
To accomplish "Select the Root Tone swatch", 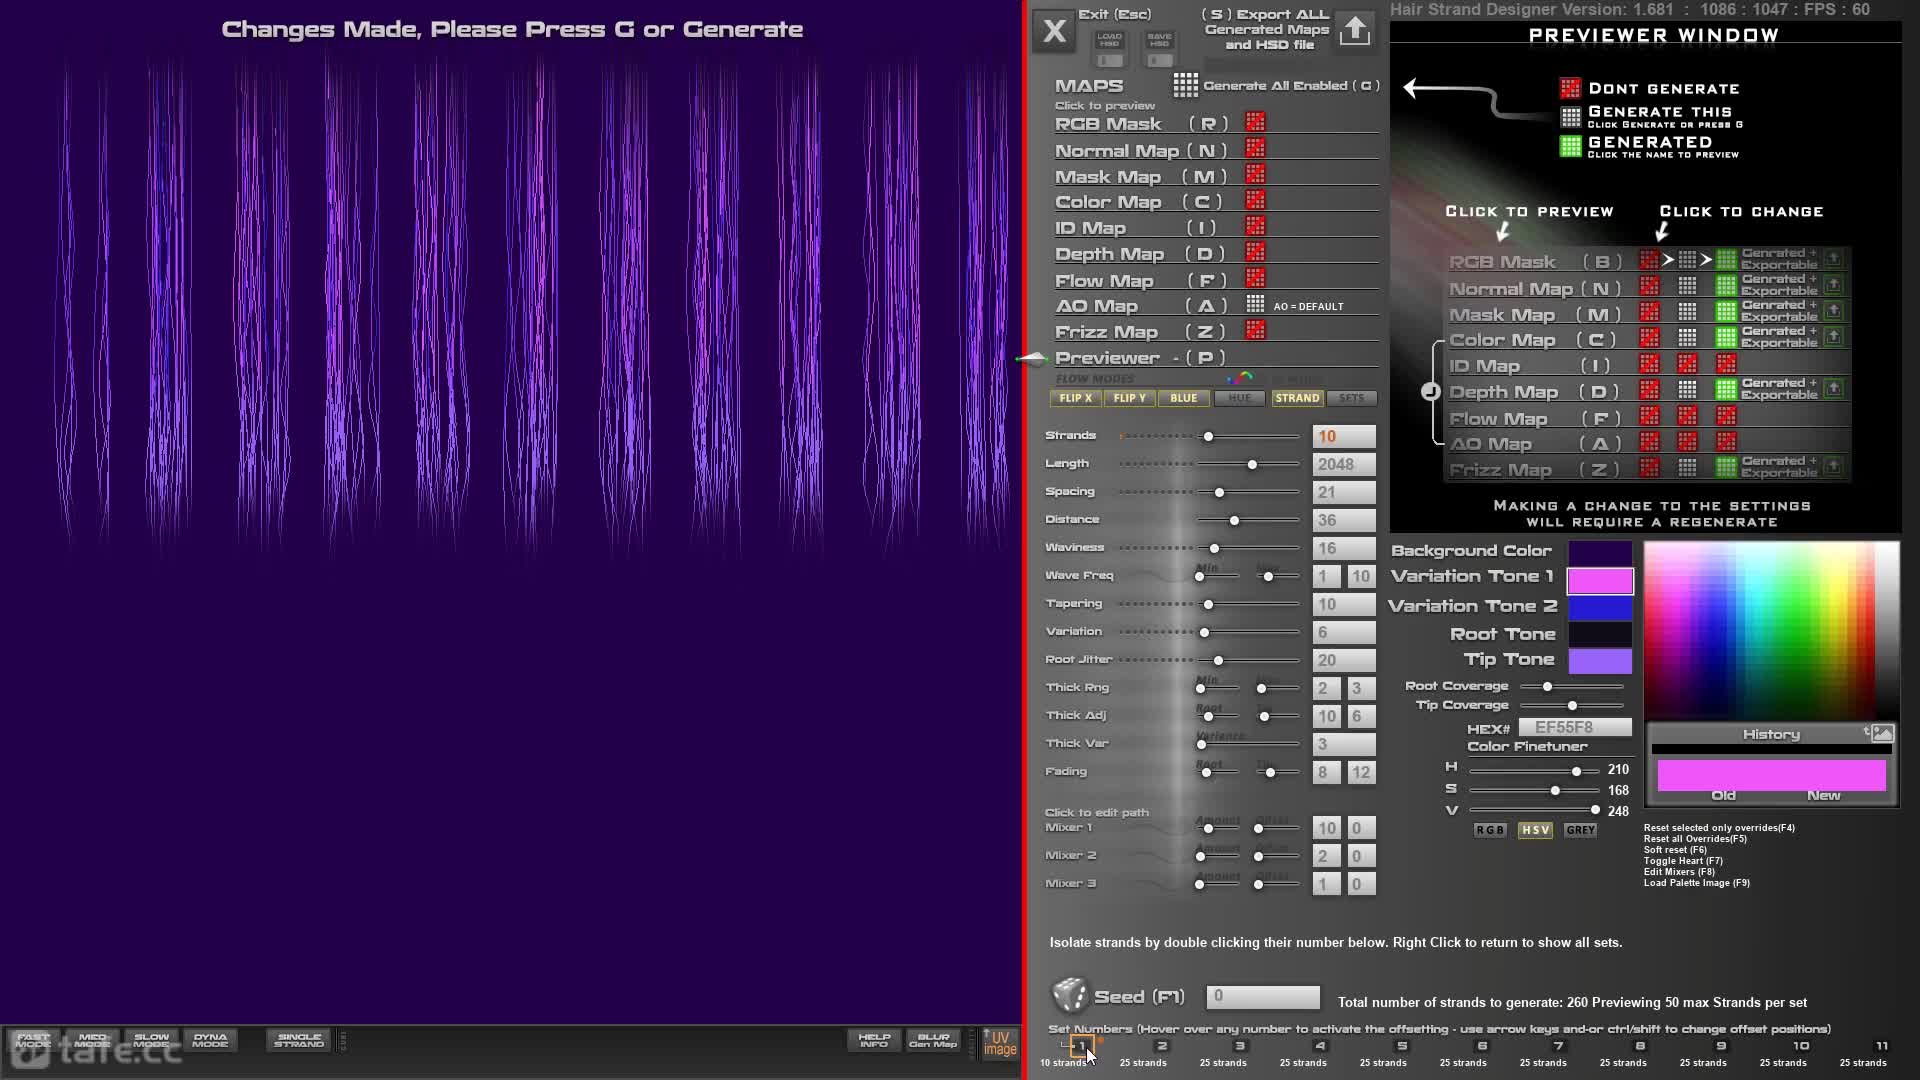I will coord(1600,634).
